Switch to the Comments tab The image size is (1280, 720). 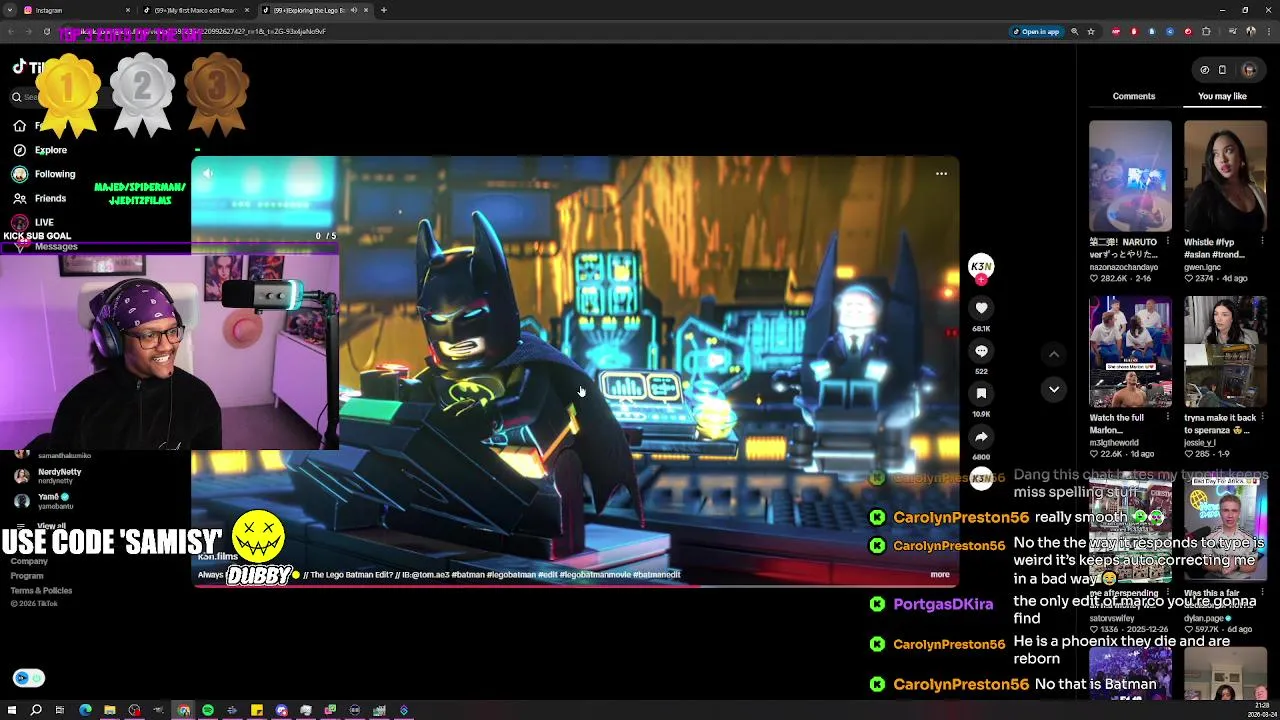coord(1134,96)
